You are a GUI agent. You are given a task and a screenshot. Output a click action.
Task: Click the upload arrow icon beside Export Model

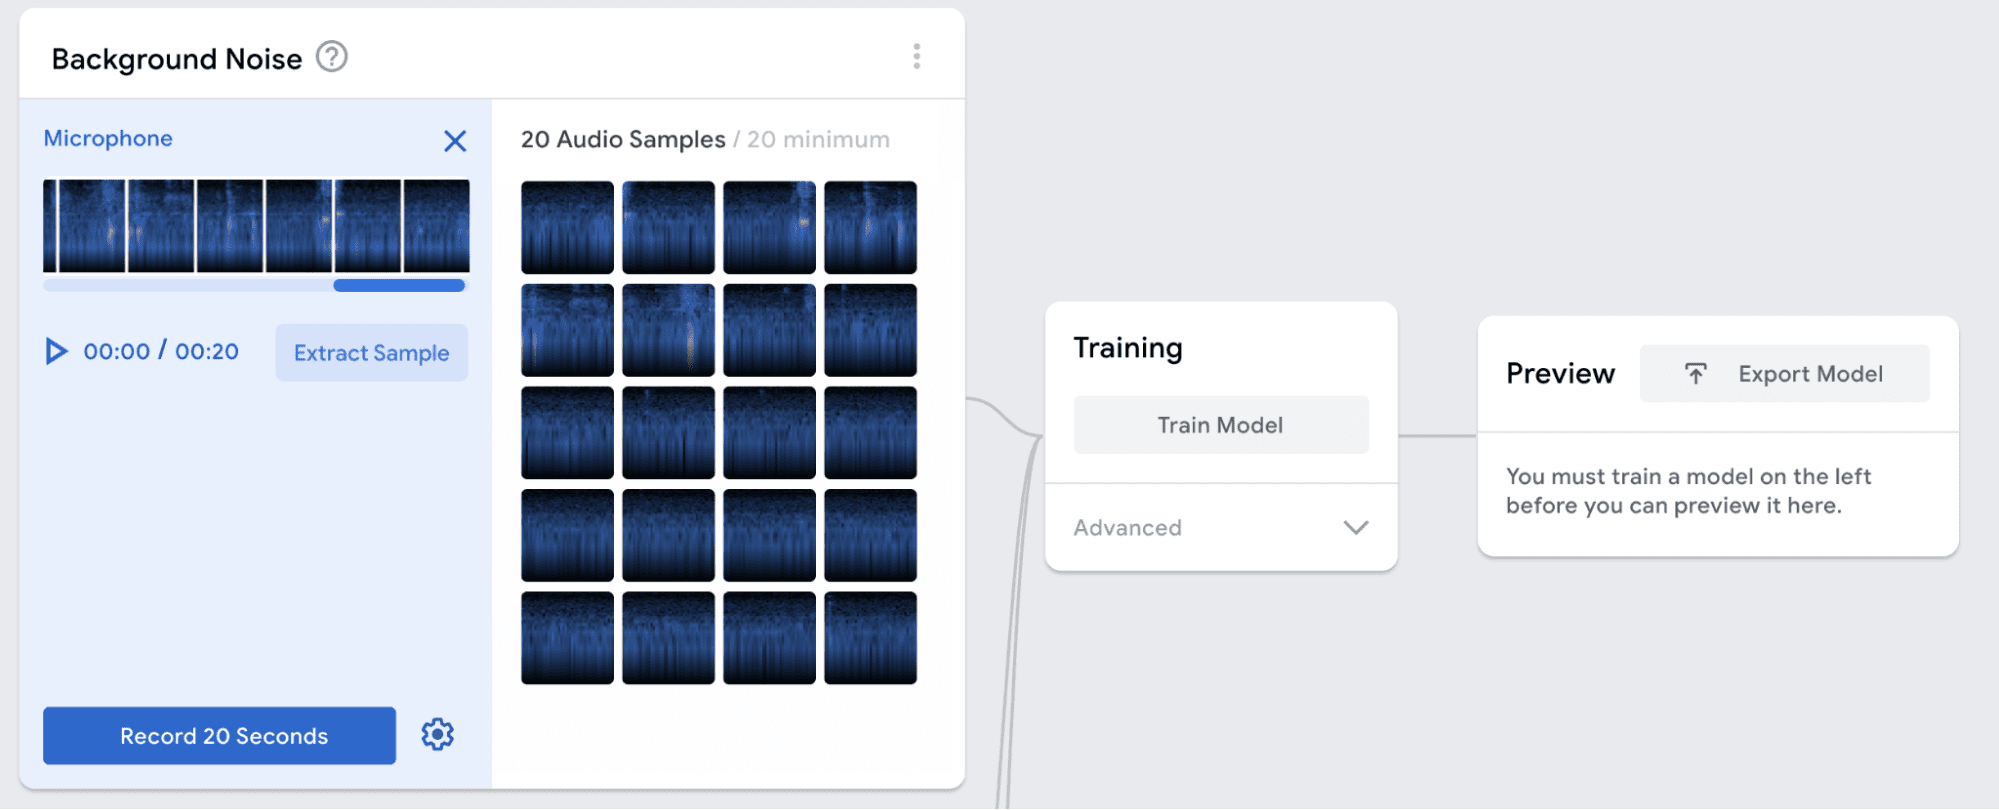(x=1696, y=374)
